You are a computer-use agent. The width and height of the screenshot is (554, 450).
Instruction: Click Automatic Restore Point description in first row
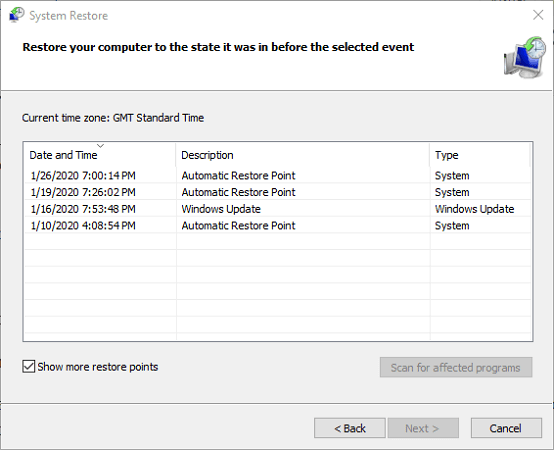(x=238, y=176)
